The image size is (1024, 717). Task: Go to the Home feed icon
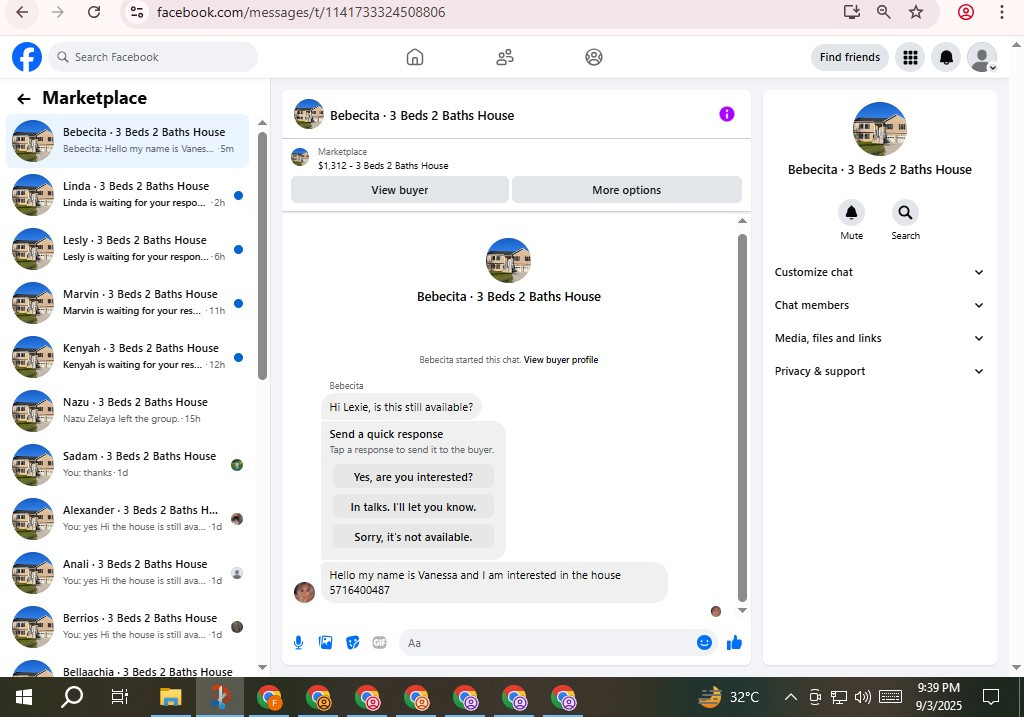[x=415, y=57]
